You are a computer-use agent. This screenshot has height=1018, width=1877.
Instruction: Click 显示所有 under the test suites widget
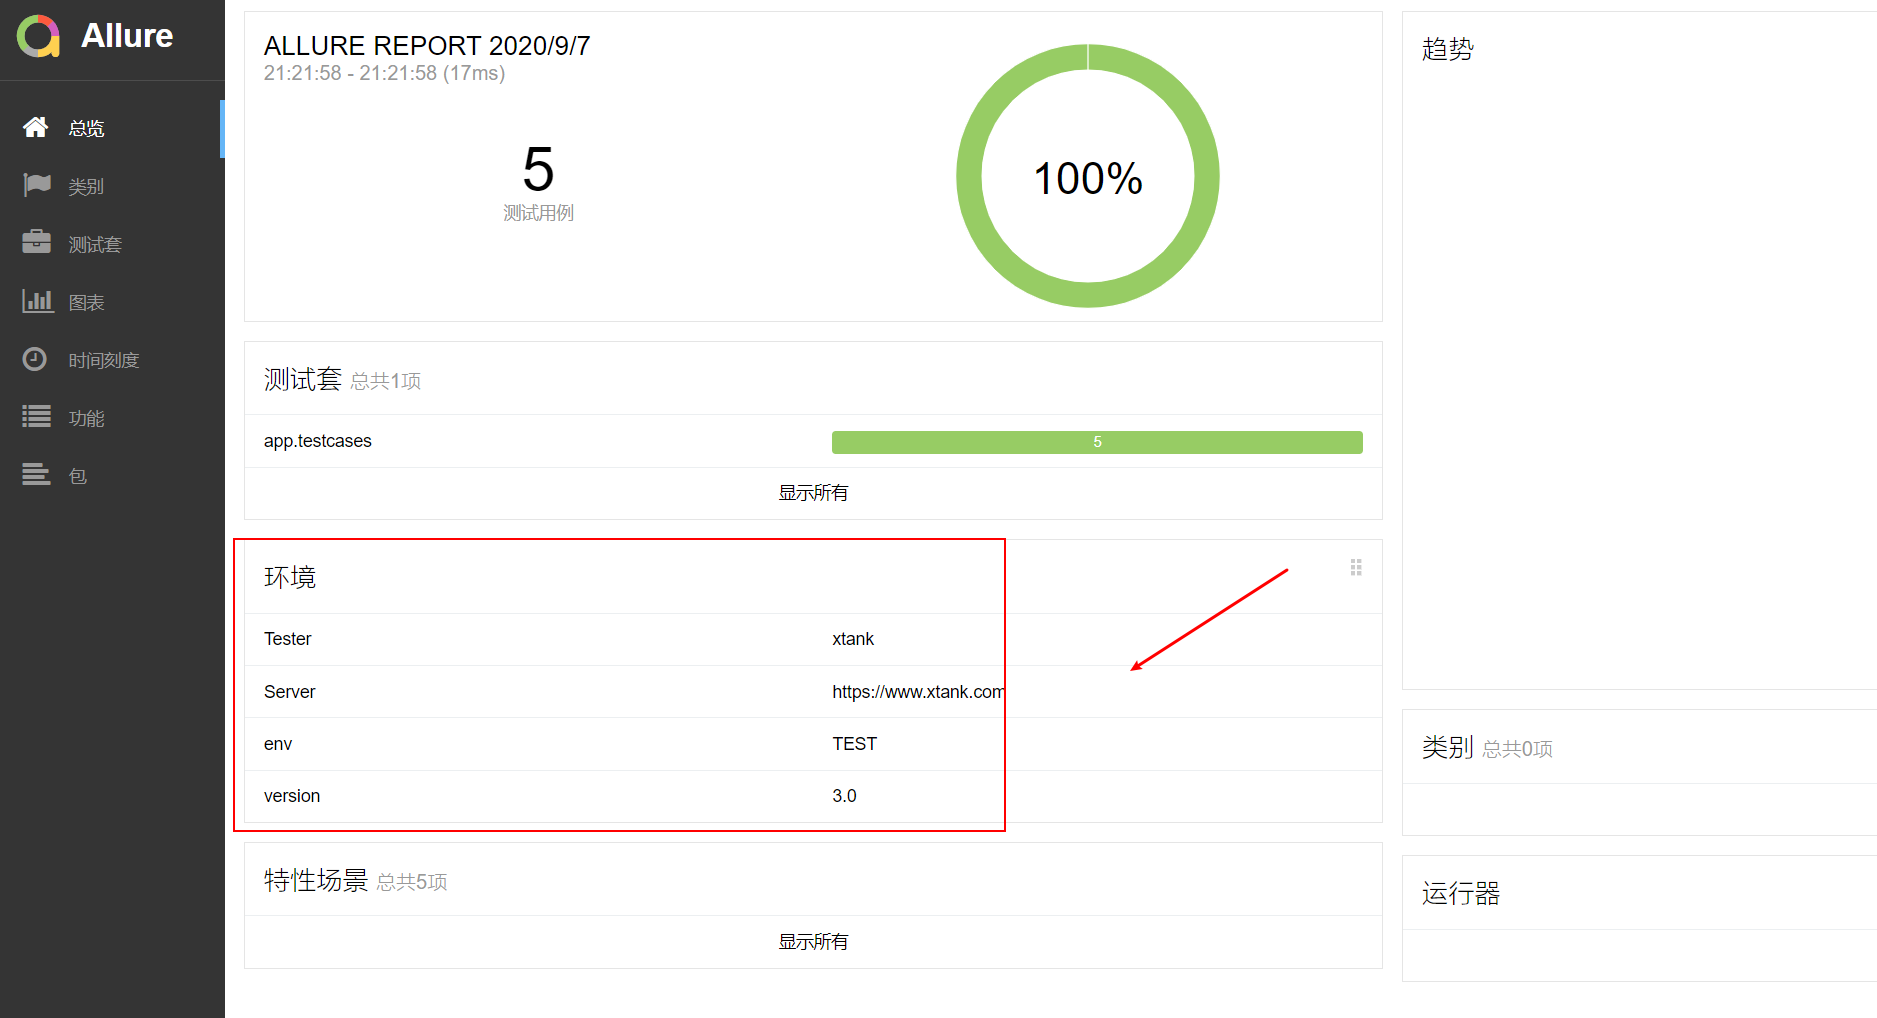813,493
